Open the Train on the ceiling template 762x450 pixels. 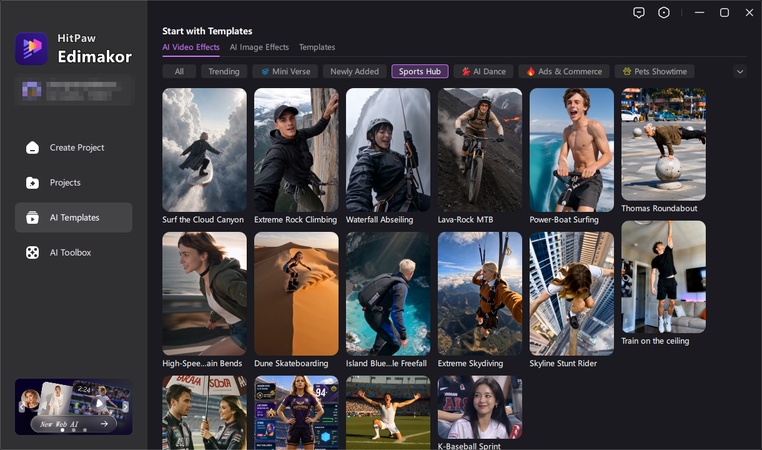(x=664, y=277)
